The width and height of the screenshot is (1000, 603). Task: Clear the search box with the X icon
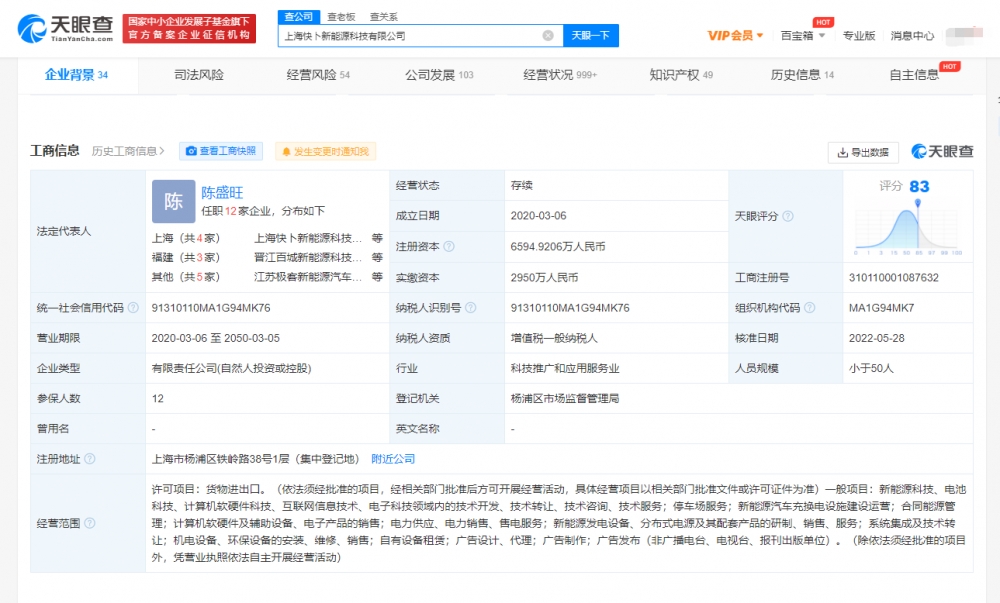[548, 36]
